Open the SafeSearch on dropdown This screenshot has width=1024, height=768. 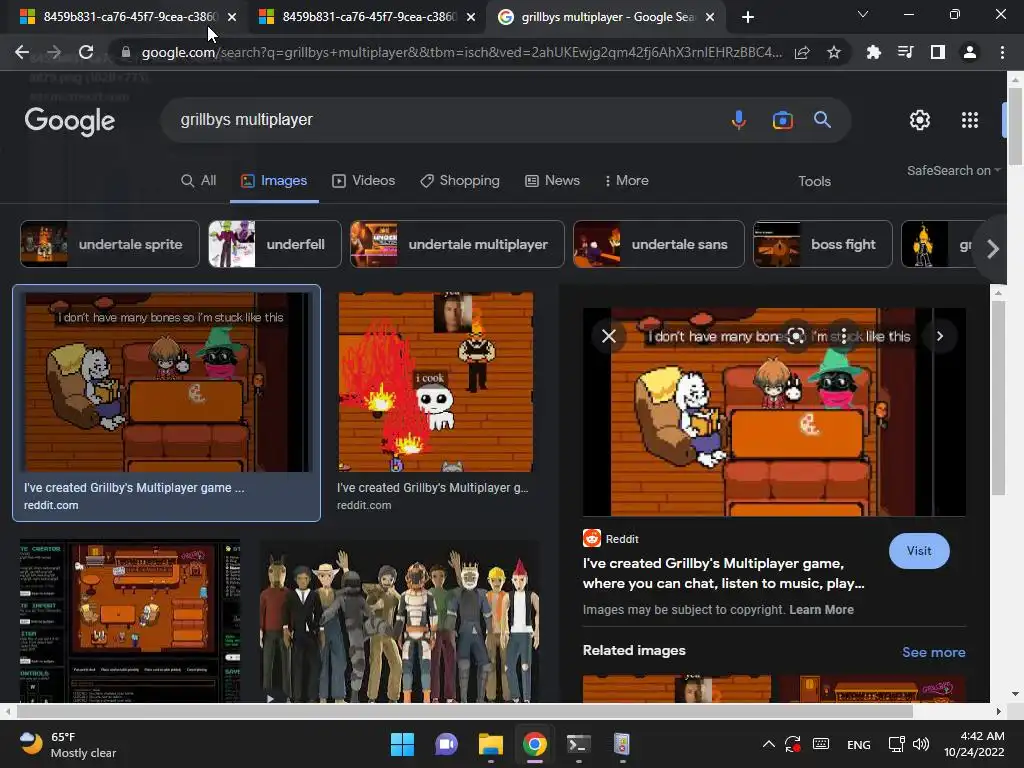point(953,170)
